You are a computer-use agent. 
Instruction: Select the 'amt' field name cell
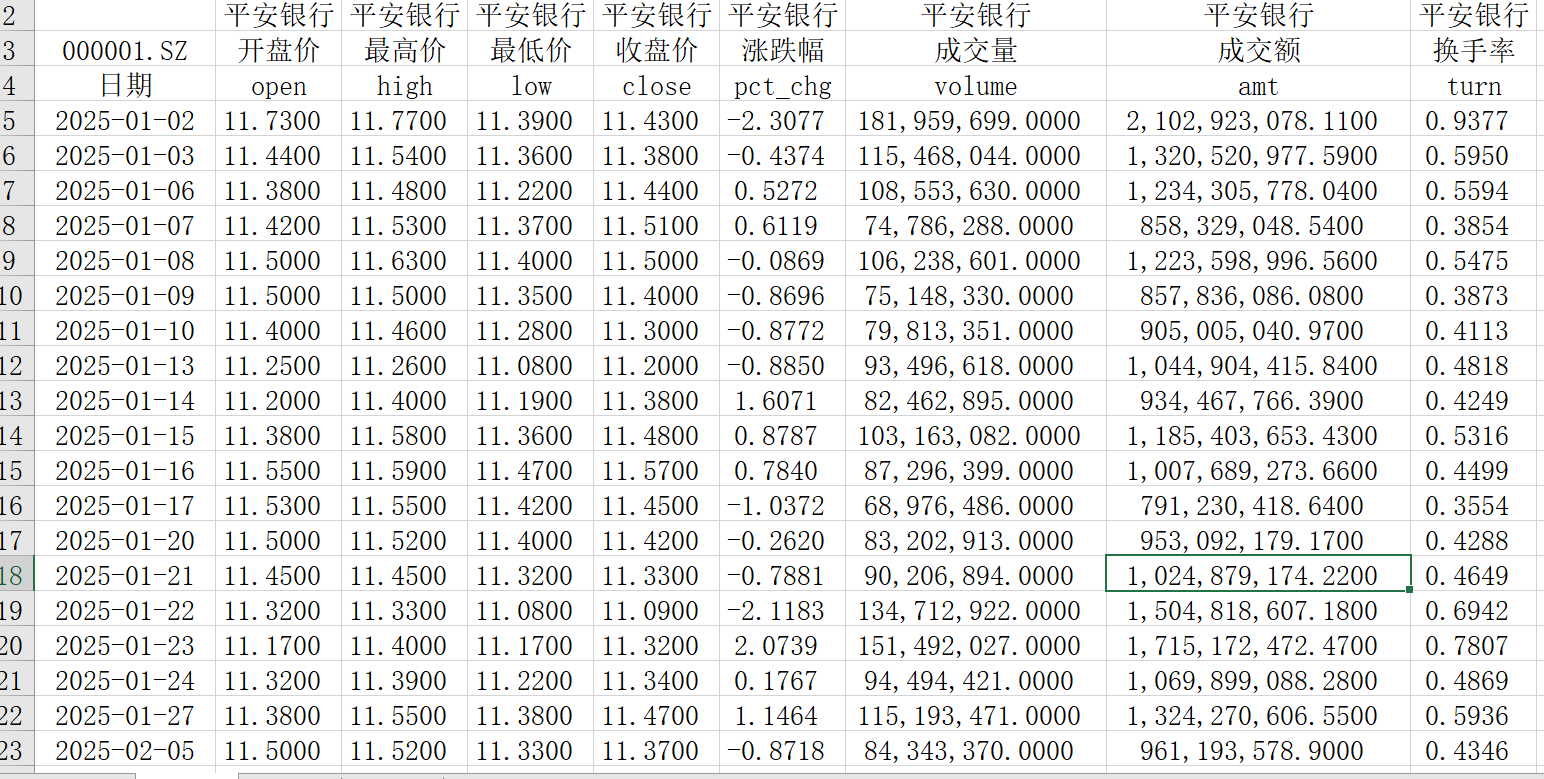pos(1258,85)
